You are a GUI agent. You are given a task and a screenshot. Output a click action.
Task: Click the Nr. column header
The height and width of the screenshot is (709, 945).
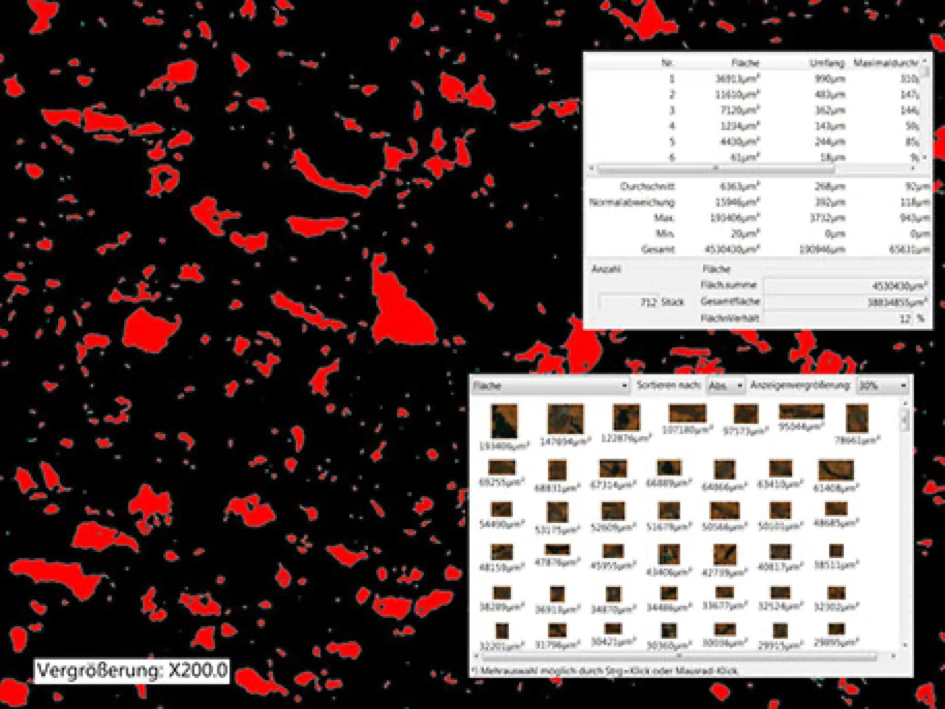(x=665, y=63)
